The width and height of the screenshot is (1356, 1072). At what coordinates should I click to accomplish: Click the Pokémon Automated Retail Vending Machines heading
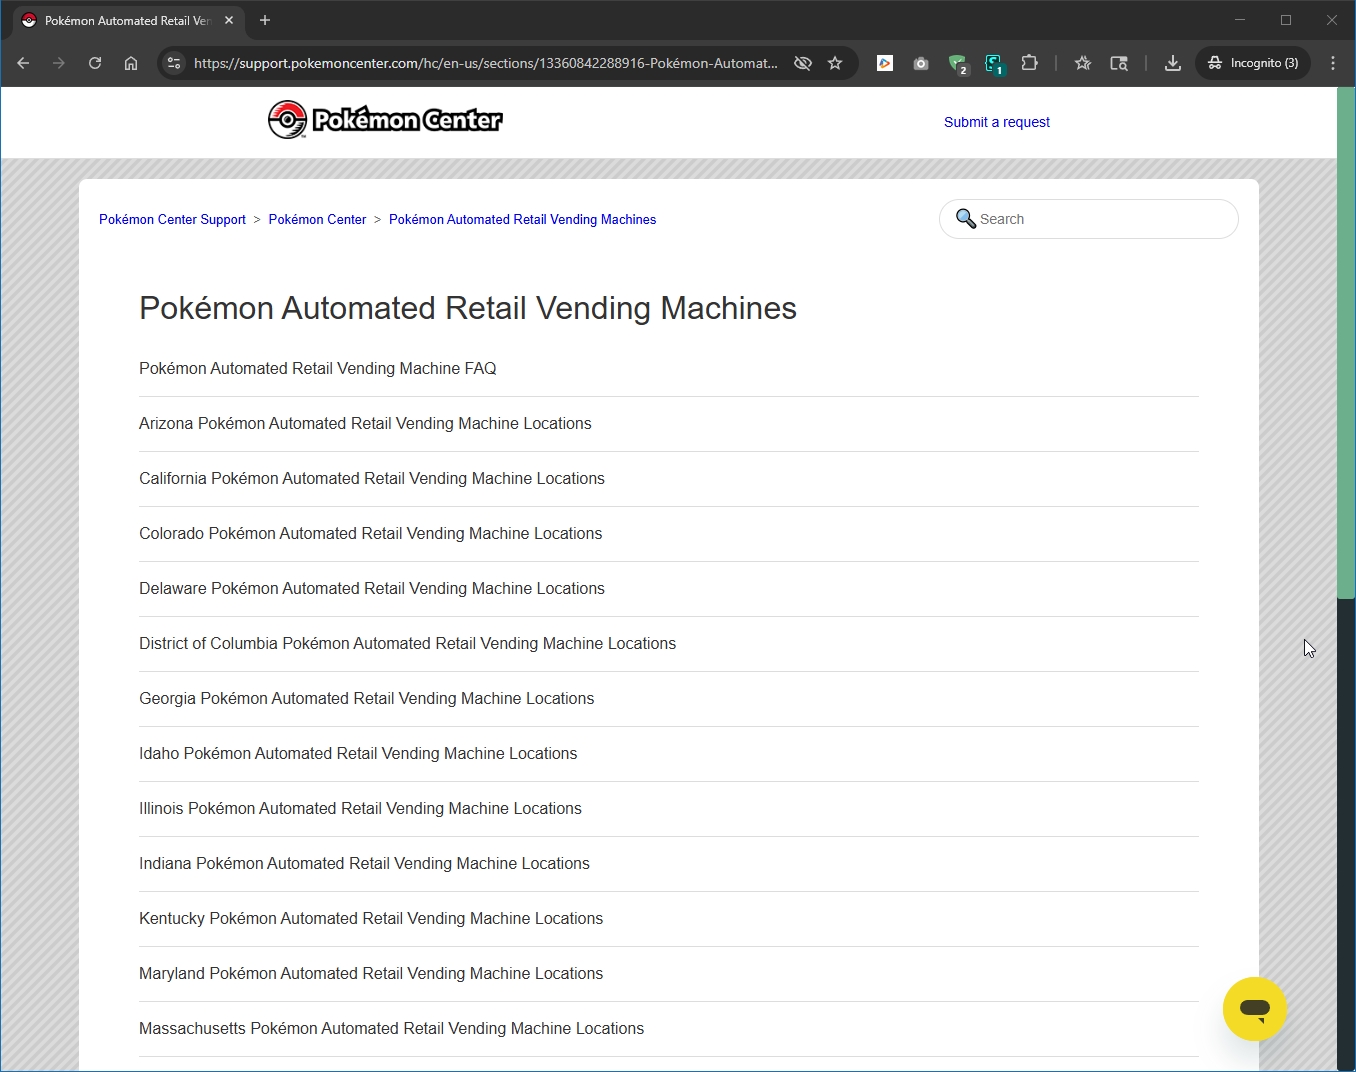468,308
